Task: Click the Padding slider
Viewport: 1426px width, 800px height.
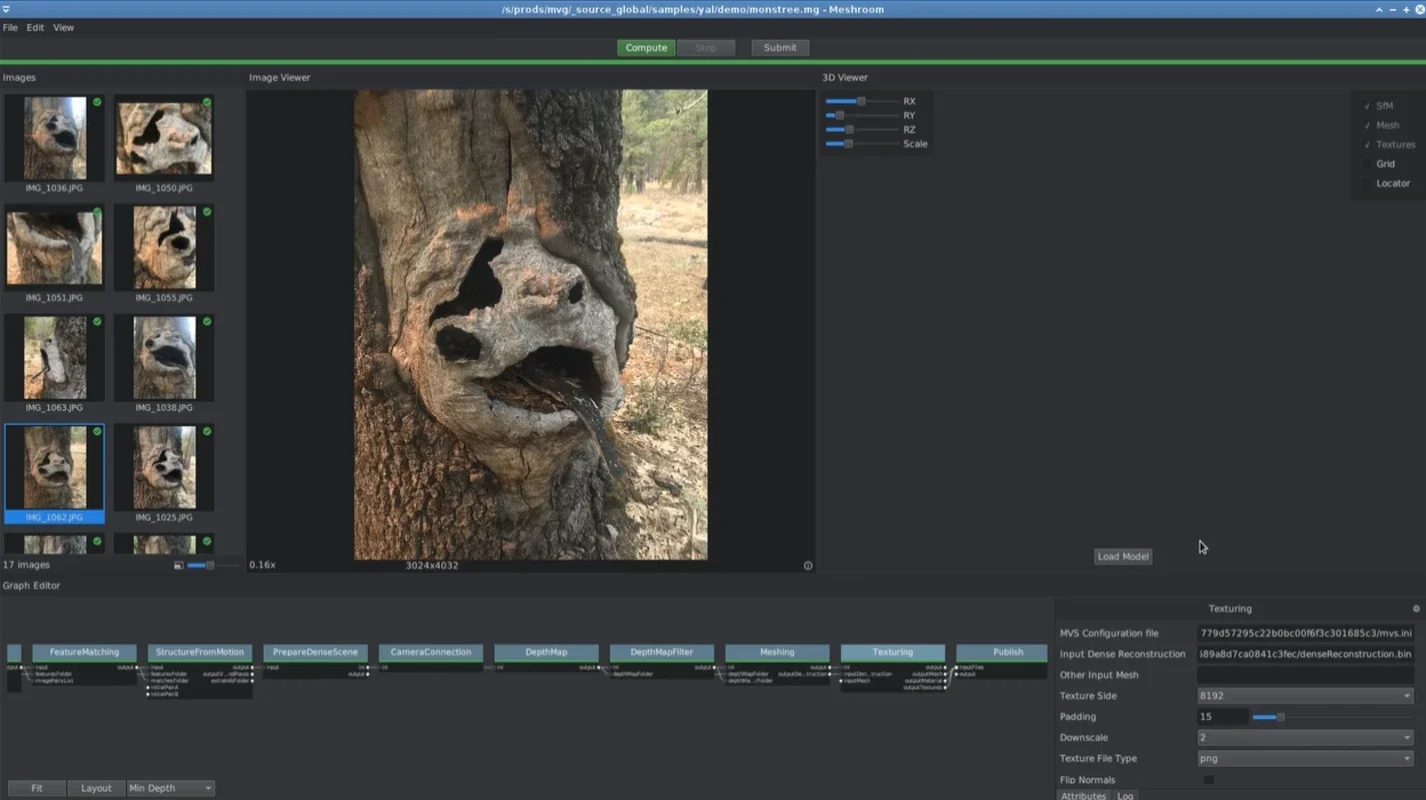Action: click(x=1332, y=716)
